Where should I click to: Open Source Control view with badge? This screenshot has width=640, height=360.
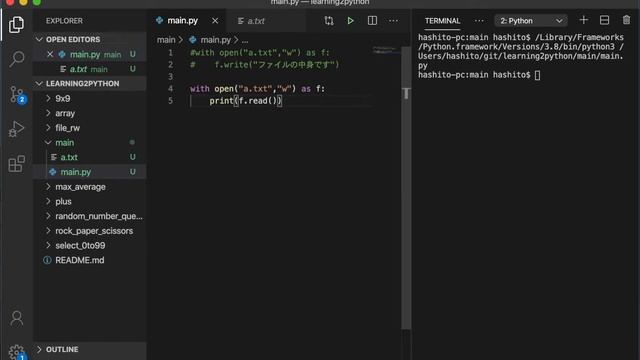(x=17, y=95)
